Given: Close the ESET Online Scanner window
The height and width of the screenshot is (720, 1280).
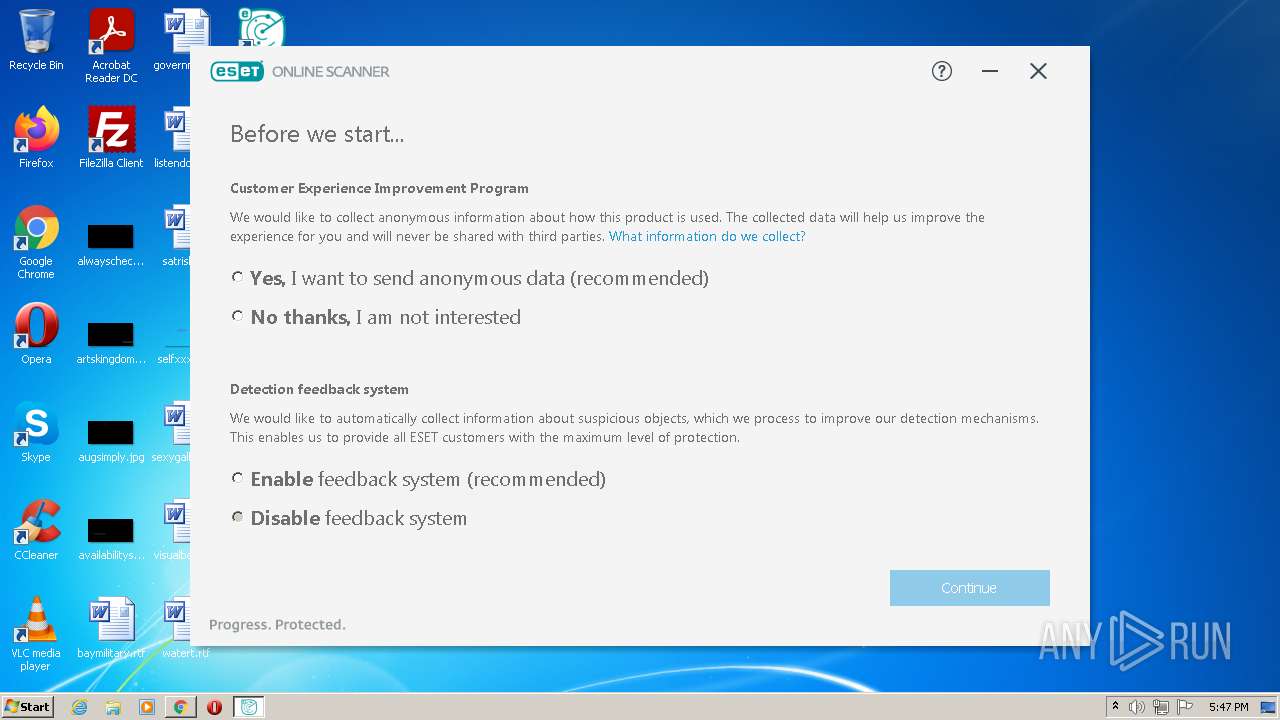Looking at the screenshot, I should pos(1038,71).
